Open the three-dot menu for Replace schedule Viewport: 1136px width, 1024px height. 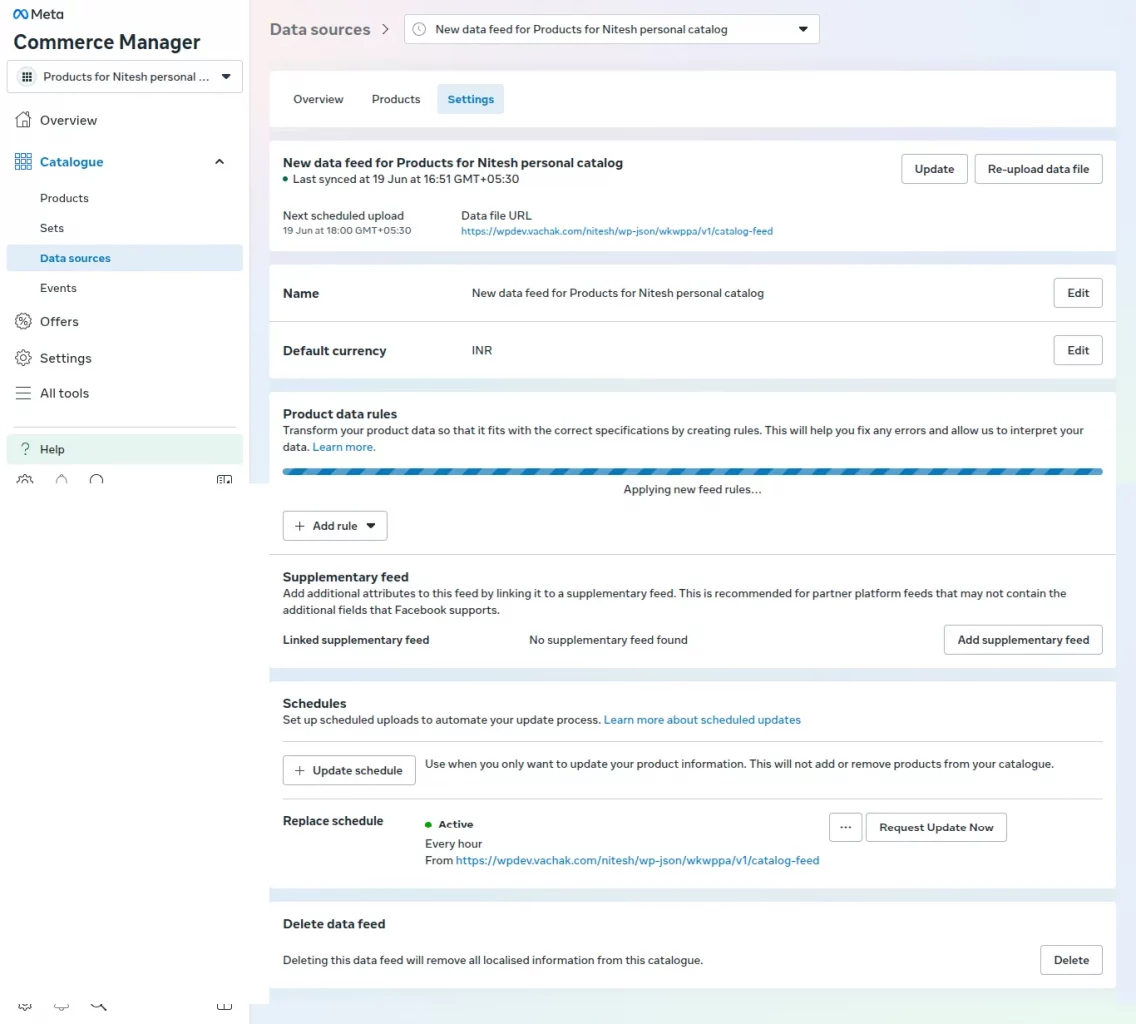click(x=845, y=827)
